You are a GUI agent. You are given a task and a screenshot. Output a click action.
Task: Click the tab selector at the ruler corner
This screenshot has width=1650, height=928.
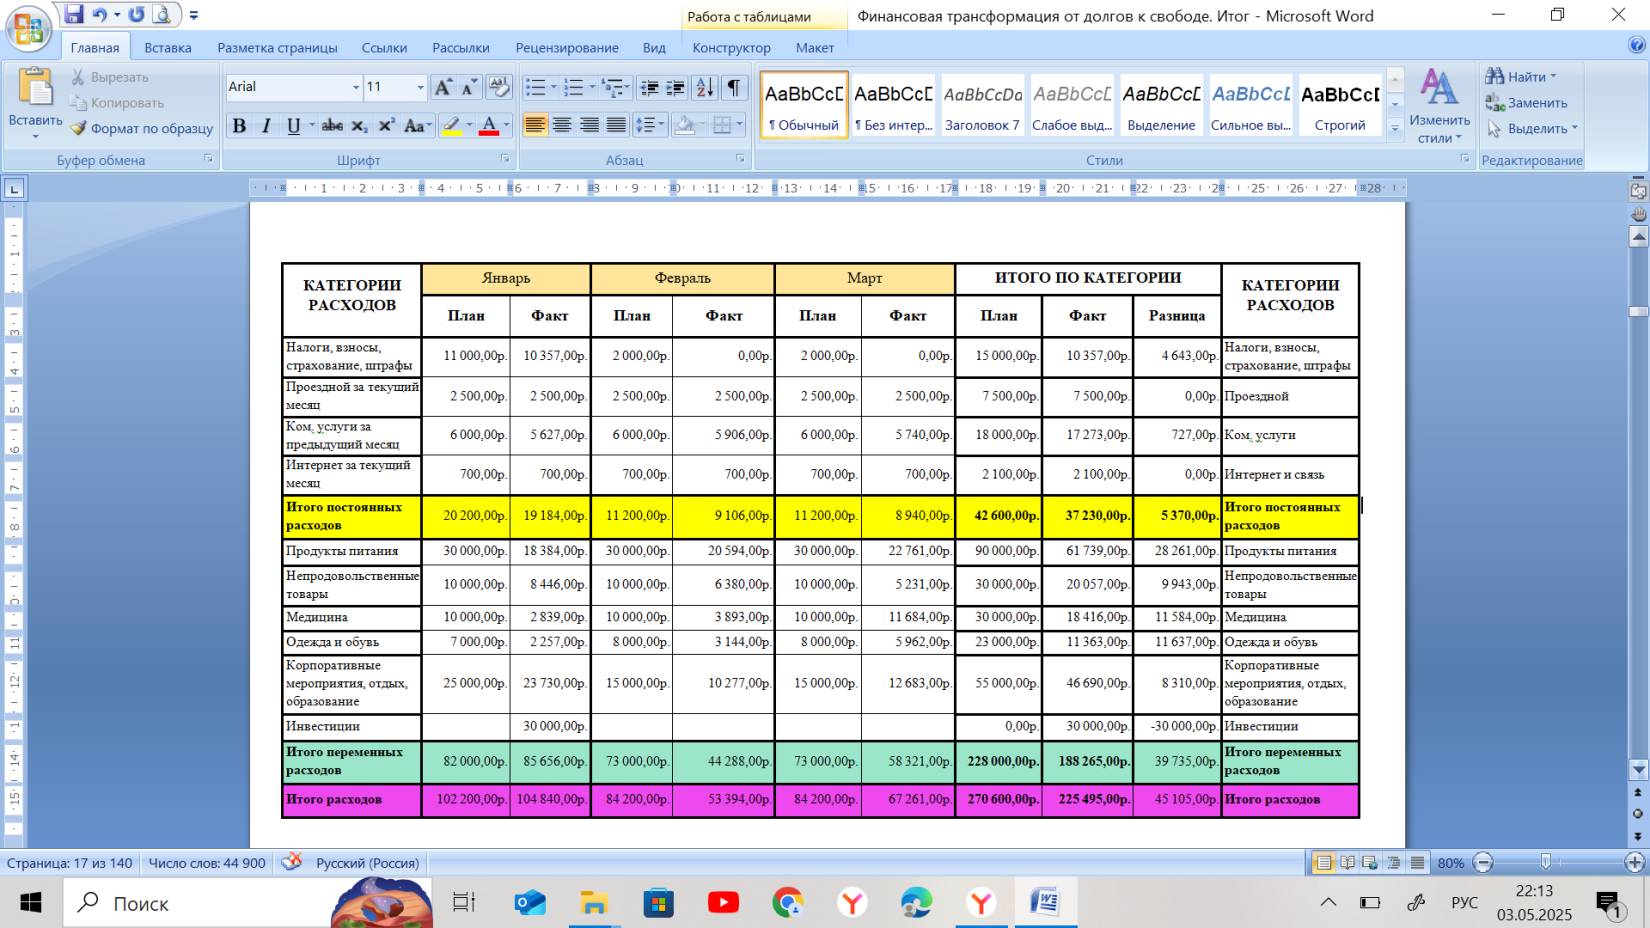[x=14, y=188]
